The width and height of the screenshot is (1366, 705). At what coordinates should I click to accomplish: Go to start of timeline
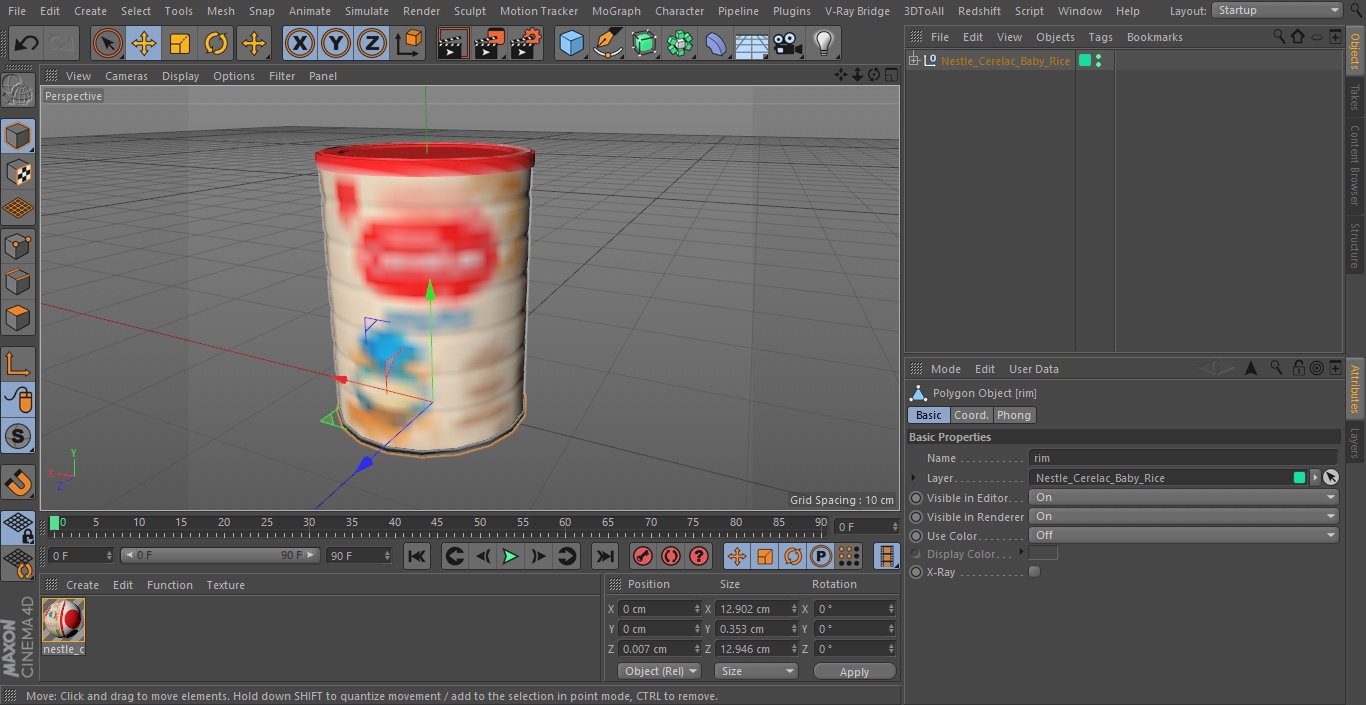click(x=417, y=556)
